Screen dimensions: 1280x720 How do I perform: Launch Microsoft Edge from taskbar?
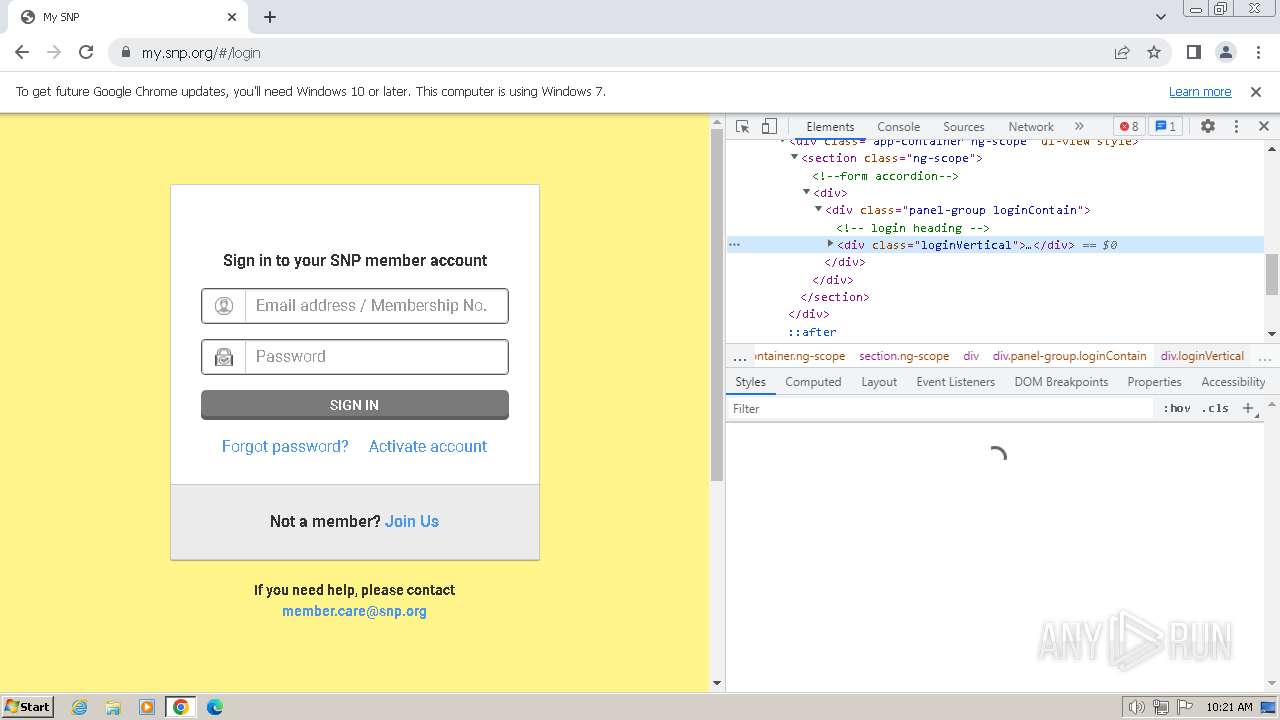click(215, 707)
